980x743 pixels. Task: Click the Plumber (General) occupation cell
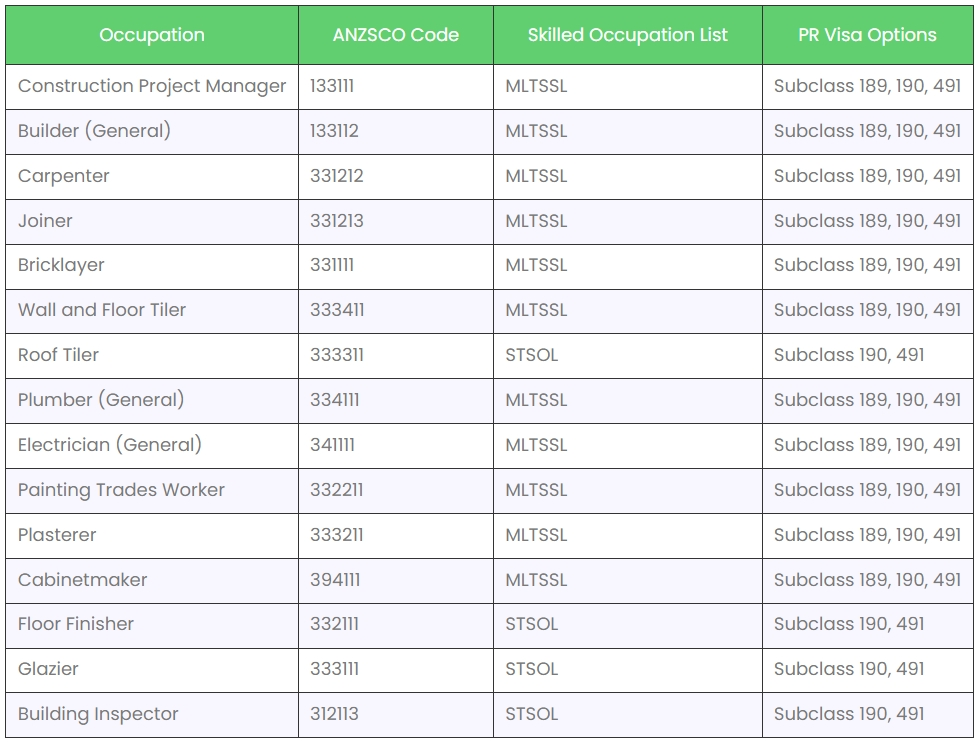point(101,400)
